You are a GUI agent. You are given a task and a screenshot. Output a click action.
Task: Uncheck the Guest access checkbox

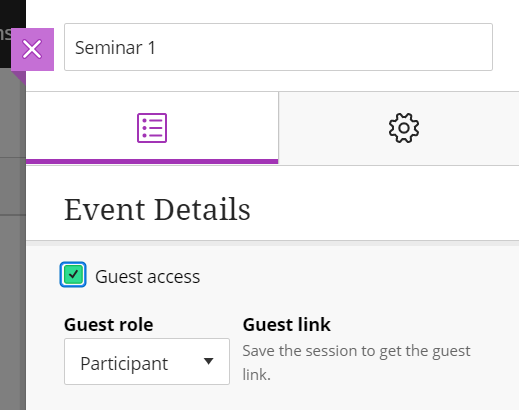click(73, 275)
